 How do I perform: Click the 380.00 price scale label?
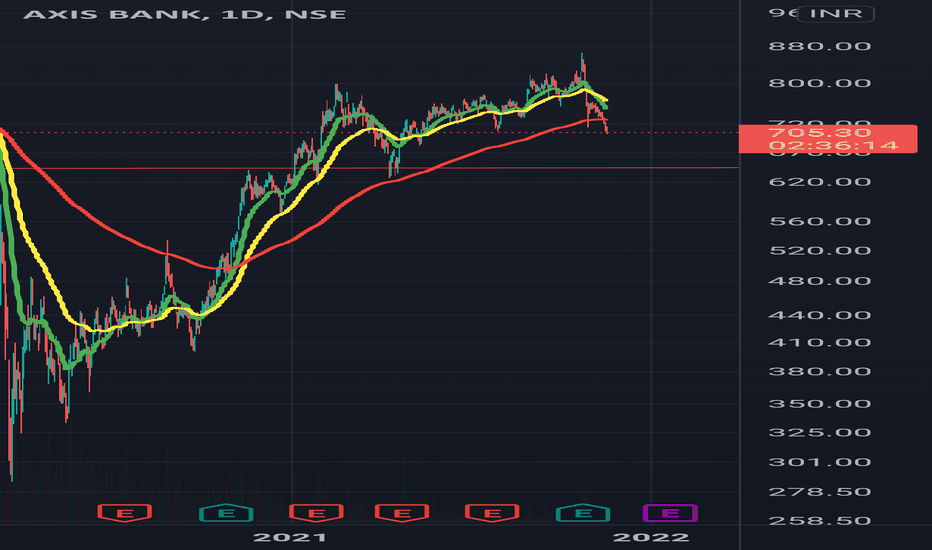click(820, 372)
